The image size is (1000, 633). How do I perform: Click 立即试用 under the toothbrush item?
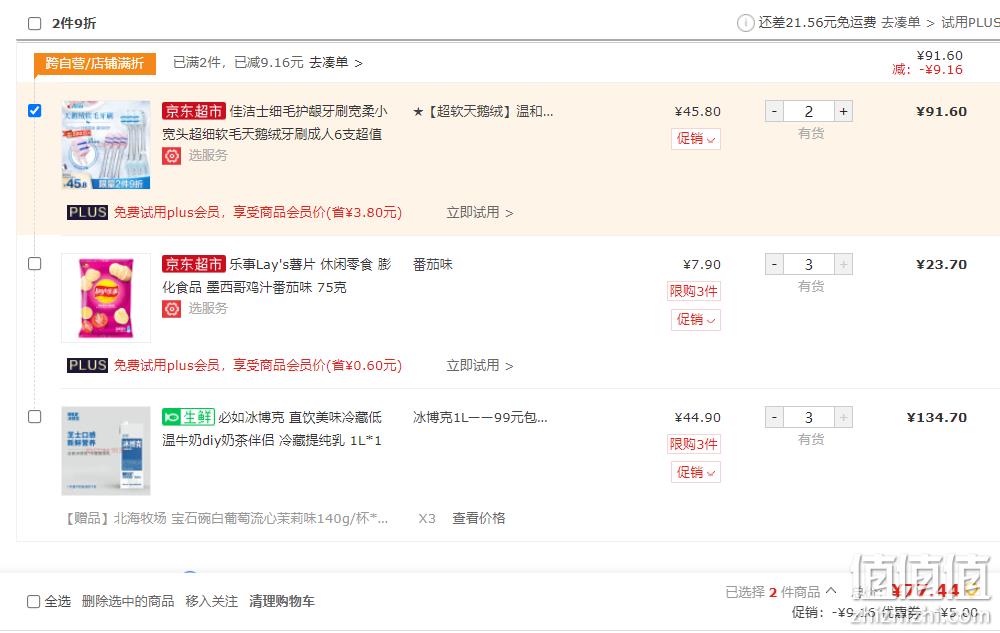480,212
